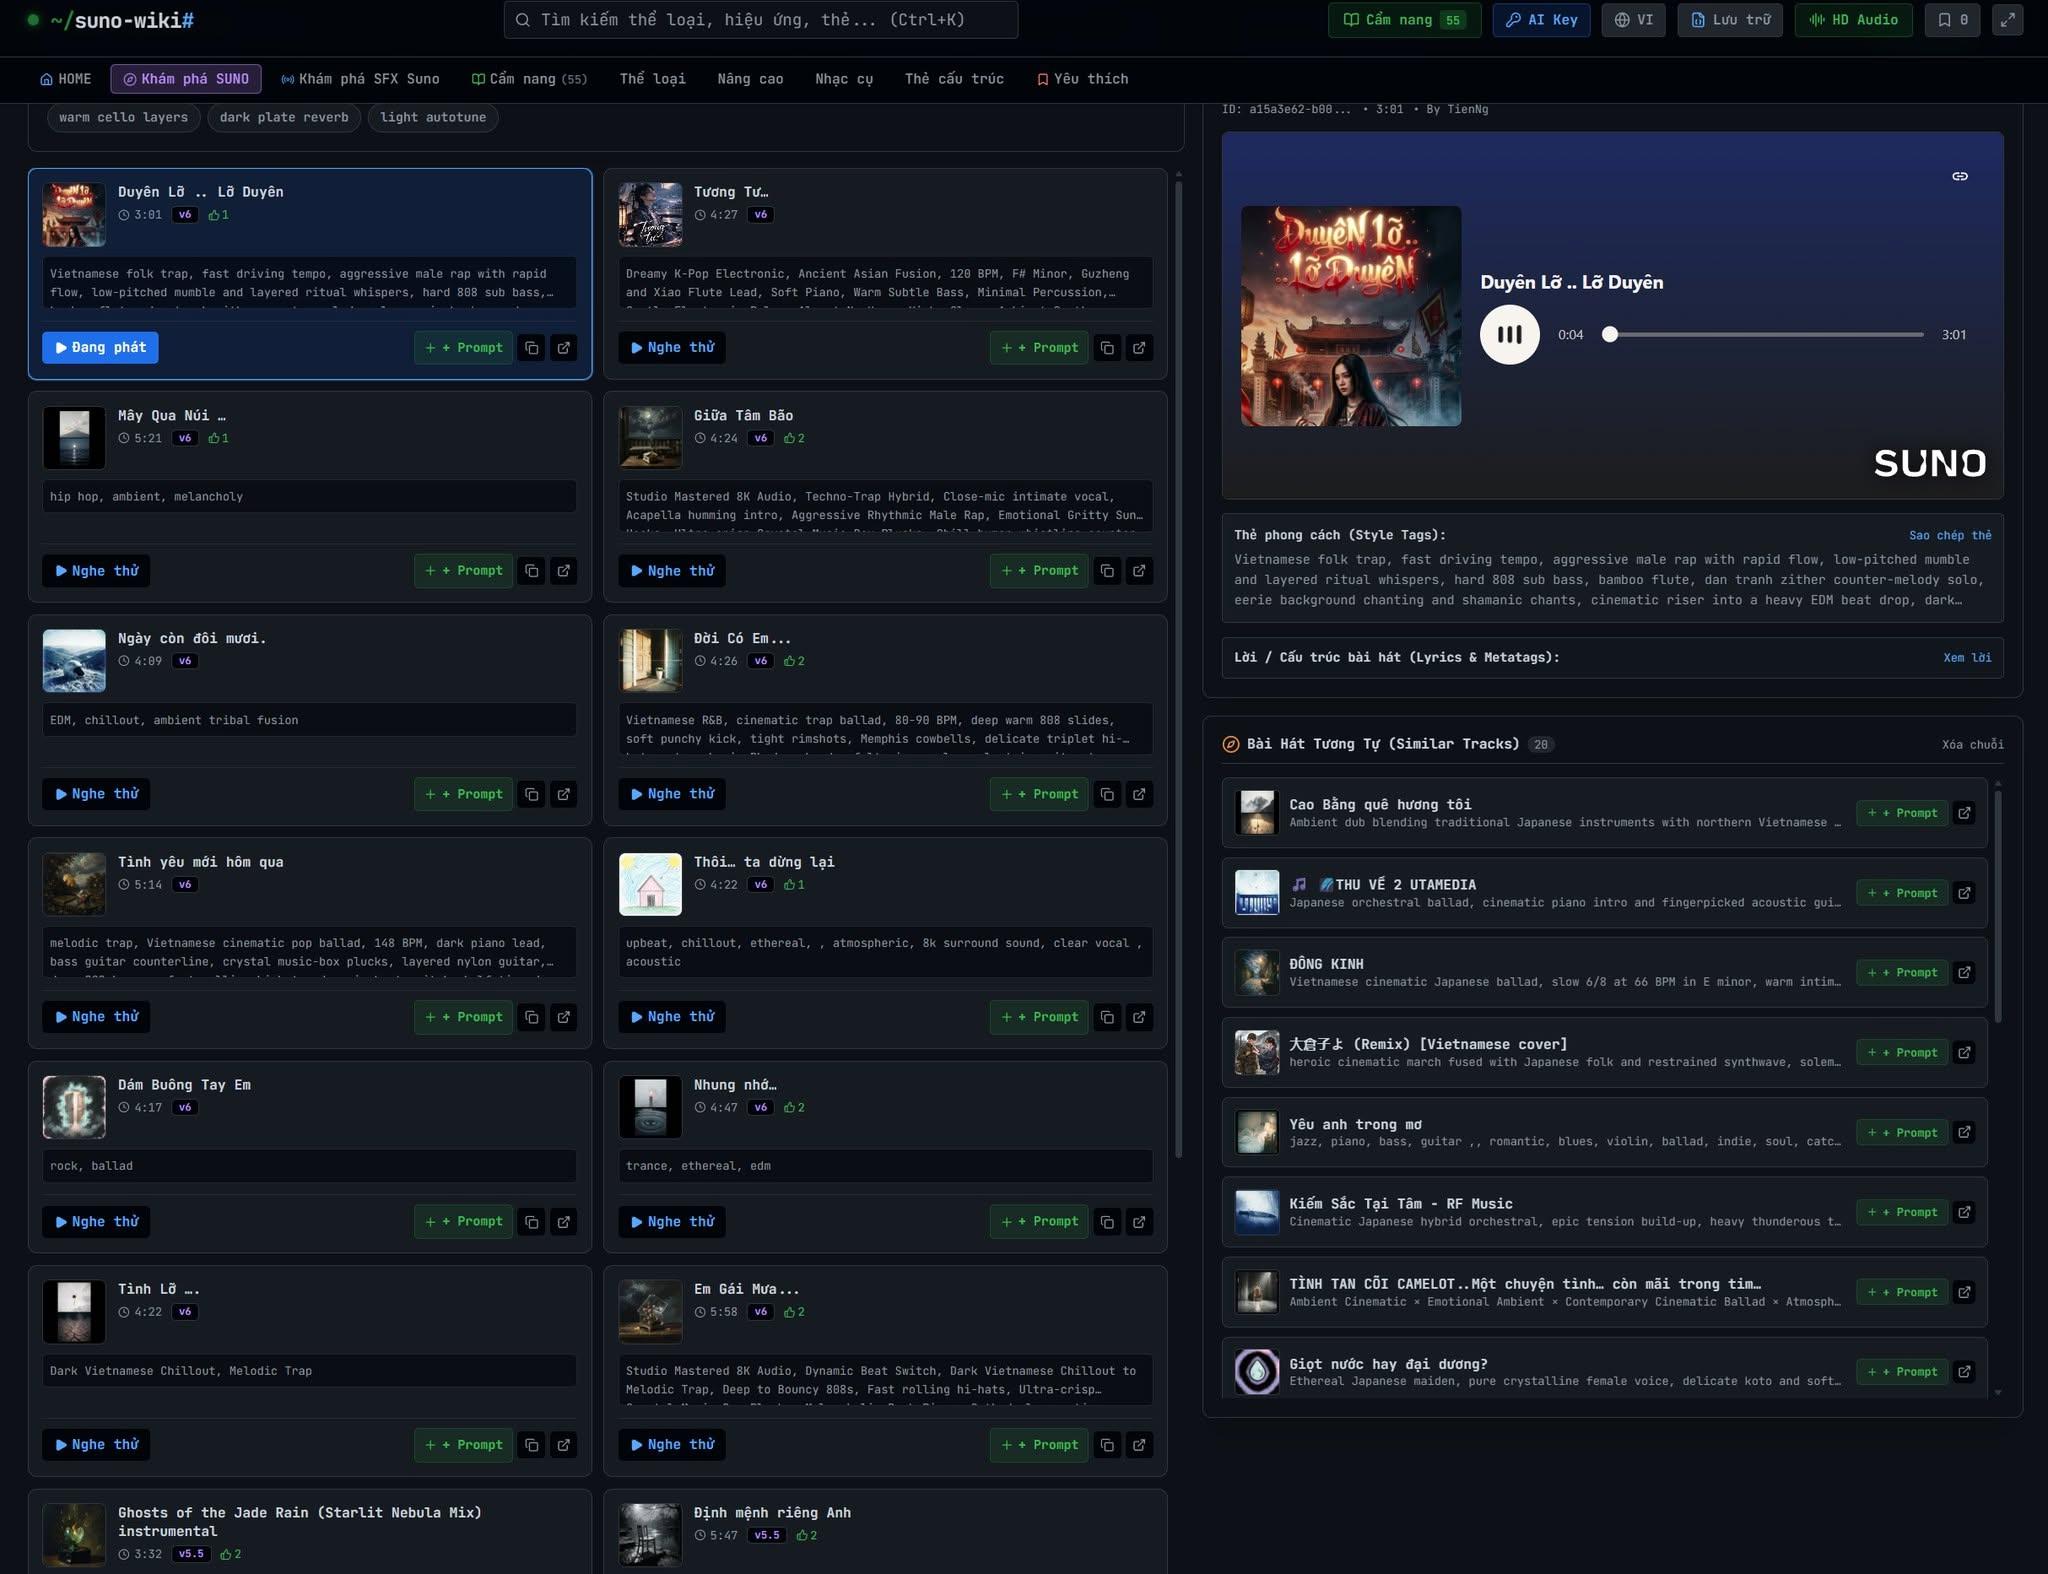Add prompt from ĐÔNG KINH similar track
This screenshot has height=1574, width=2048.
pos(1902,973)
